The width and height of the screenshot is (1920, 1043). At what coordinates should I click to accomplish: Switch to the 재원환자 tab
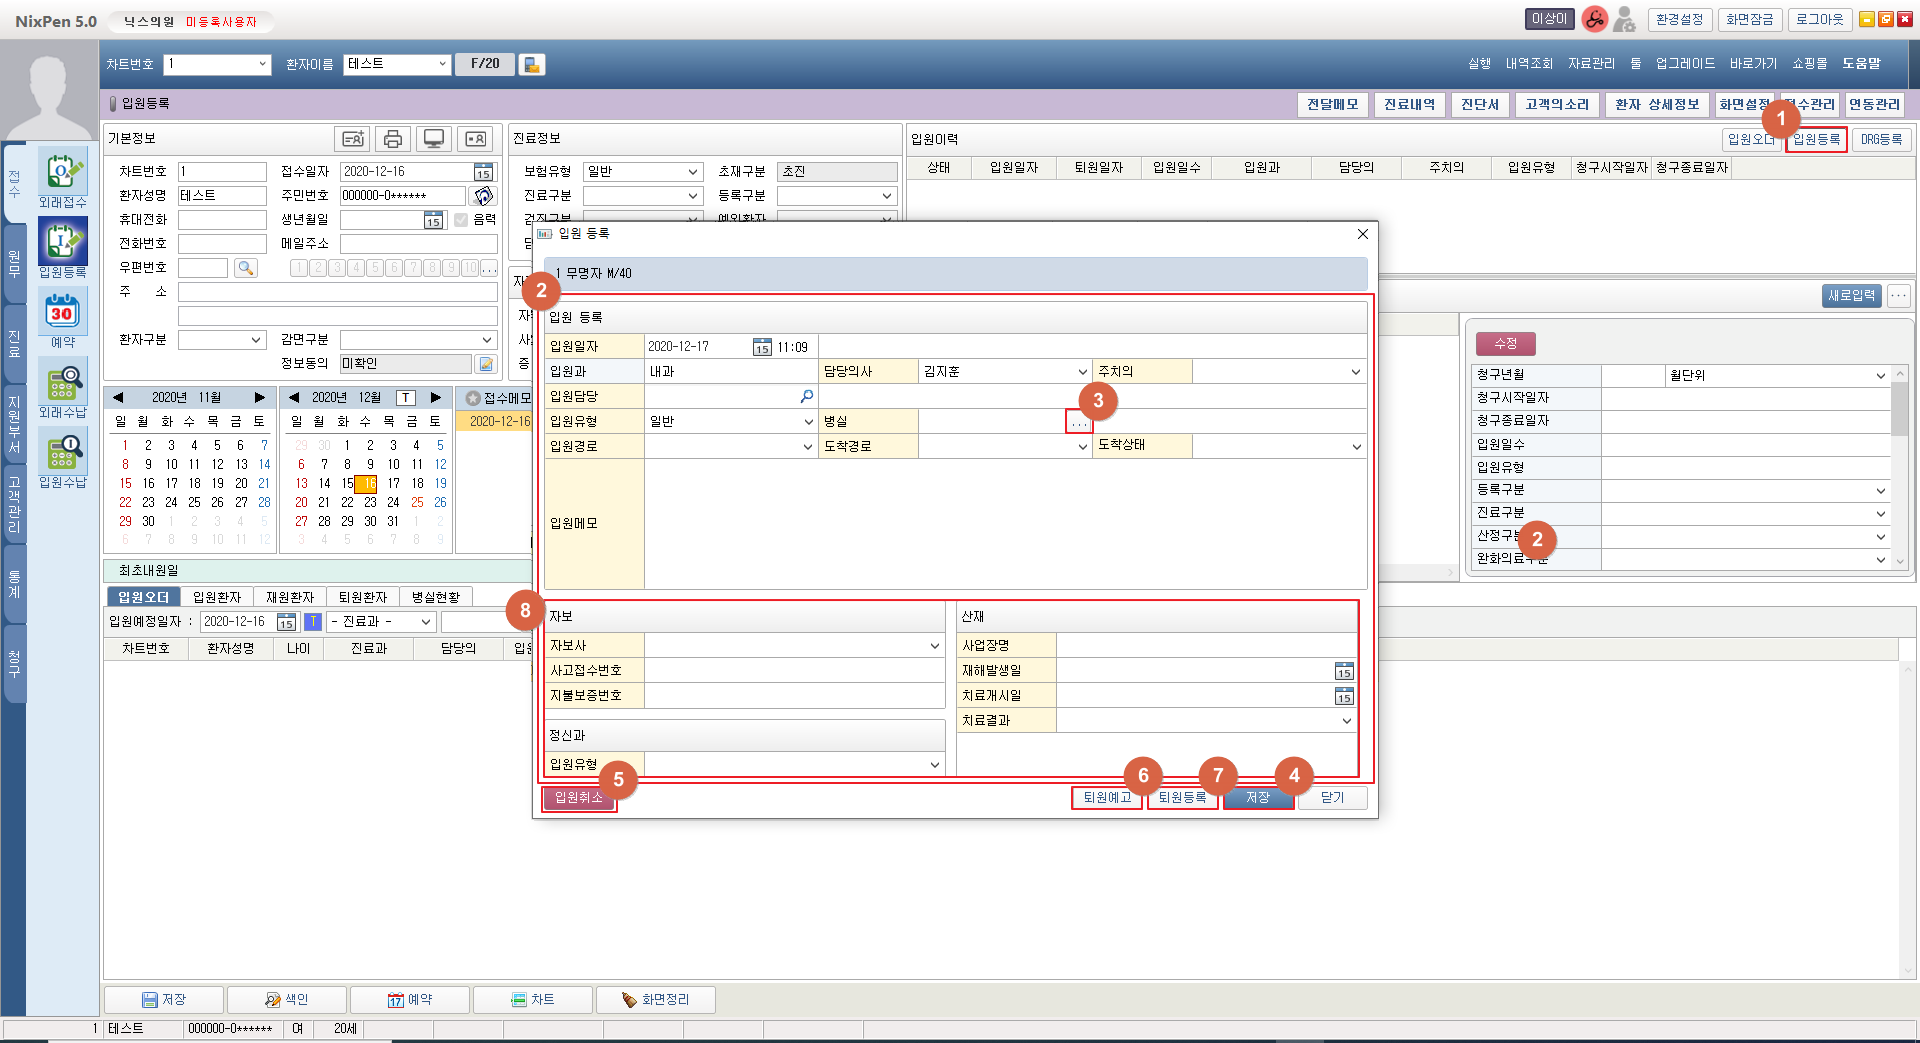click(x=290, y=597)
